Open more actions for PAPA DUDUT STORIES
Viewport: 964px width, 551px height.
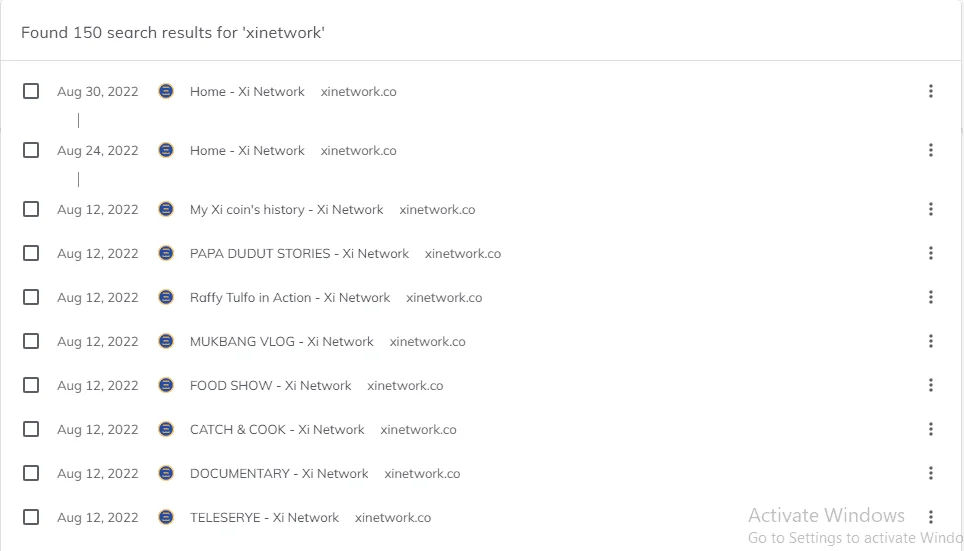(x=931, y=253)
